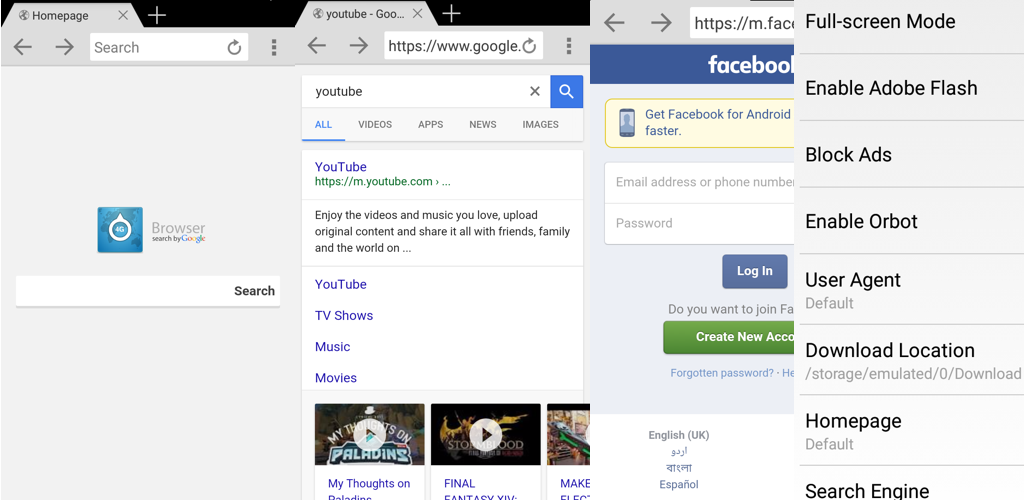Viewport: 1024px width, 500px height.
Task: Switch to APPS results tab
Action: tap(430, 125)
